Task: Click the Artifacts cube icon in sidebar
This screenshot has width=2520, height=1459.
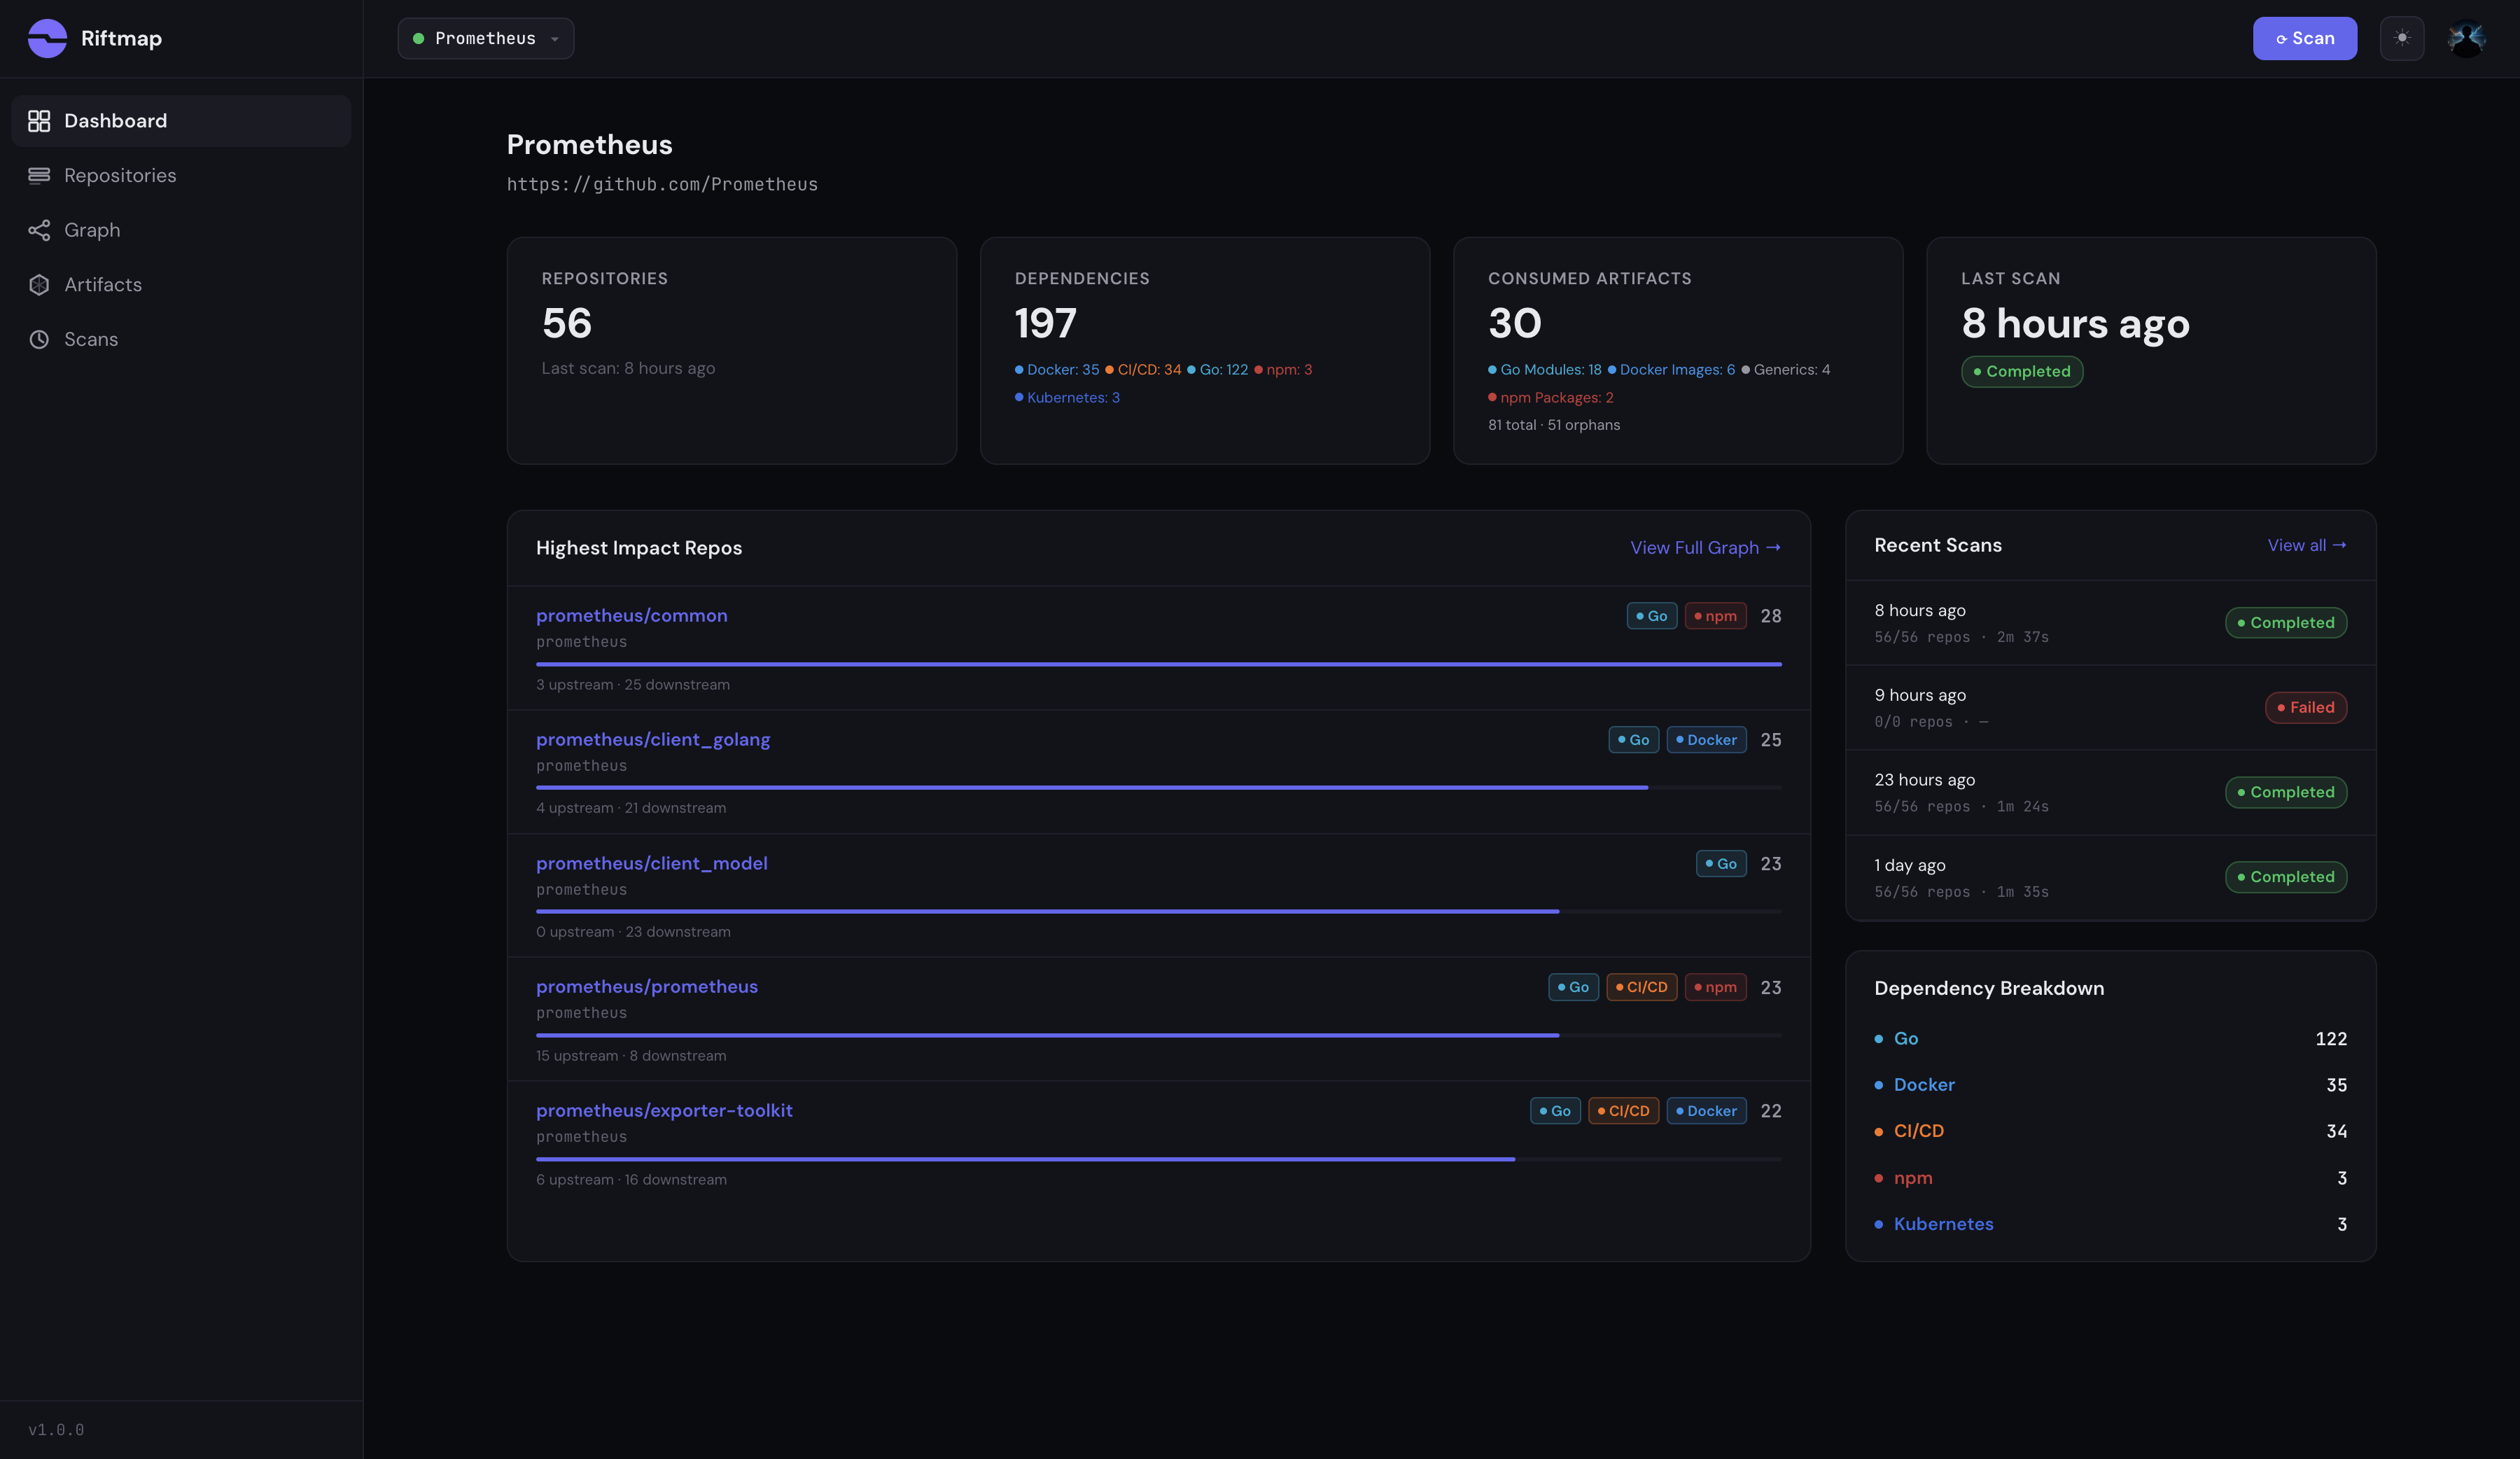Action: [39, 285]
